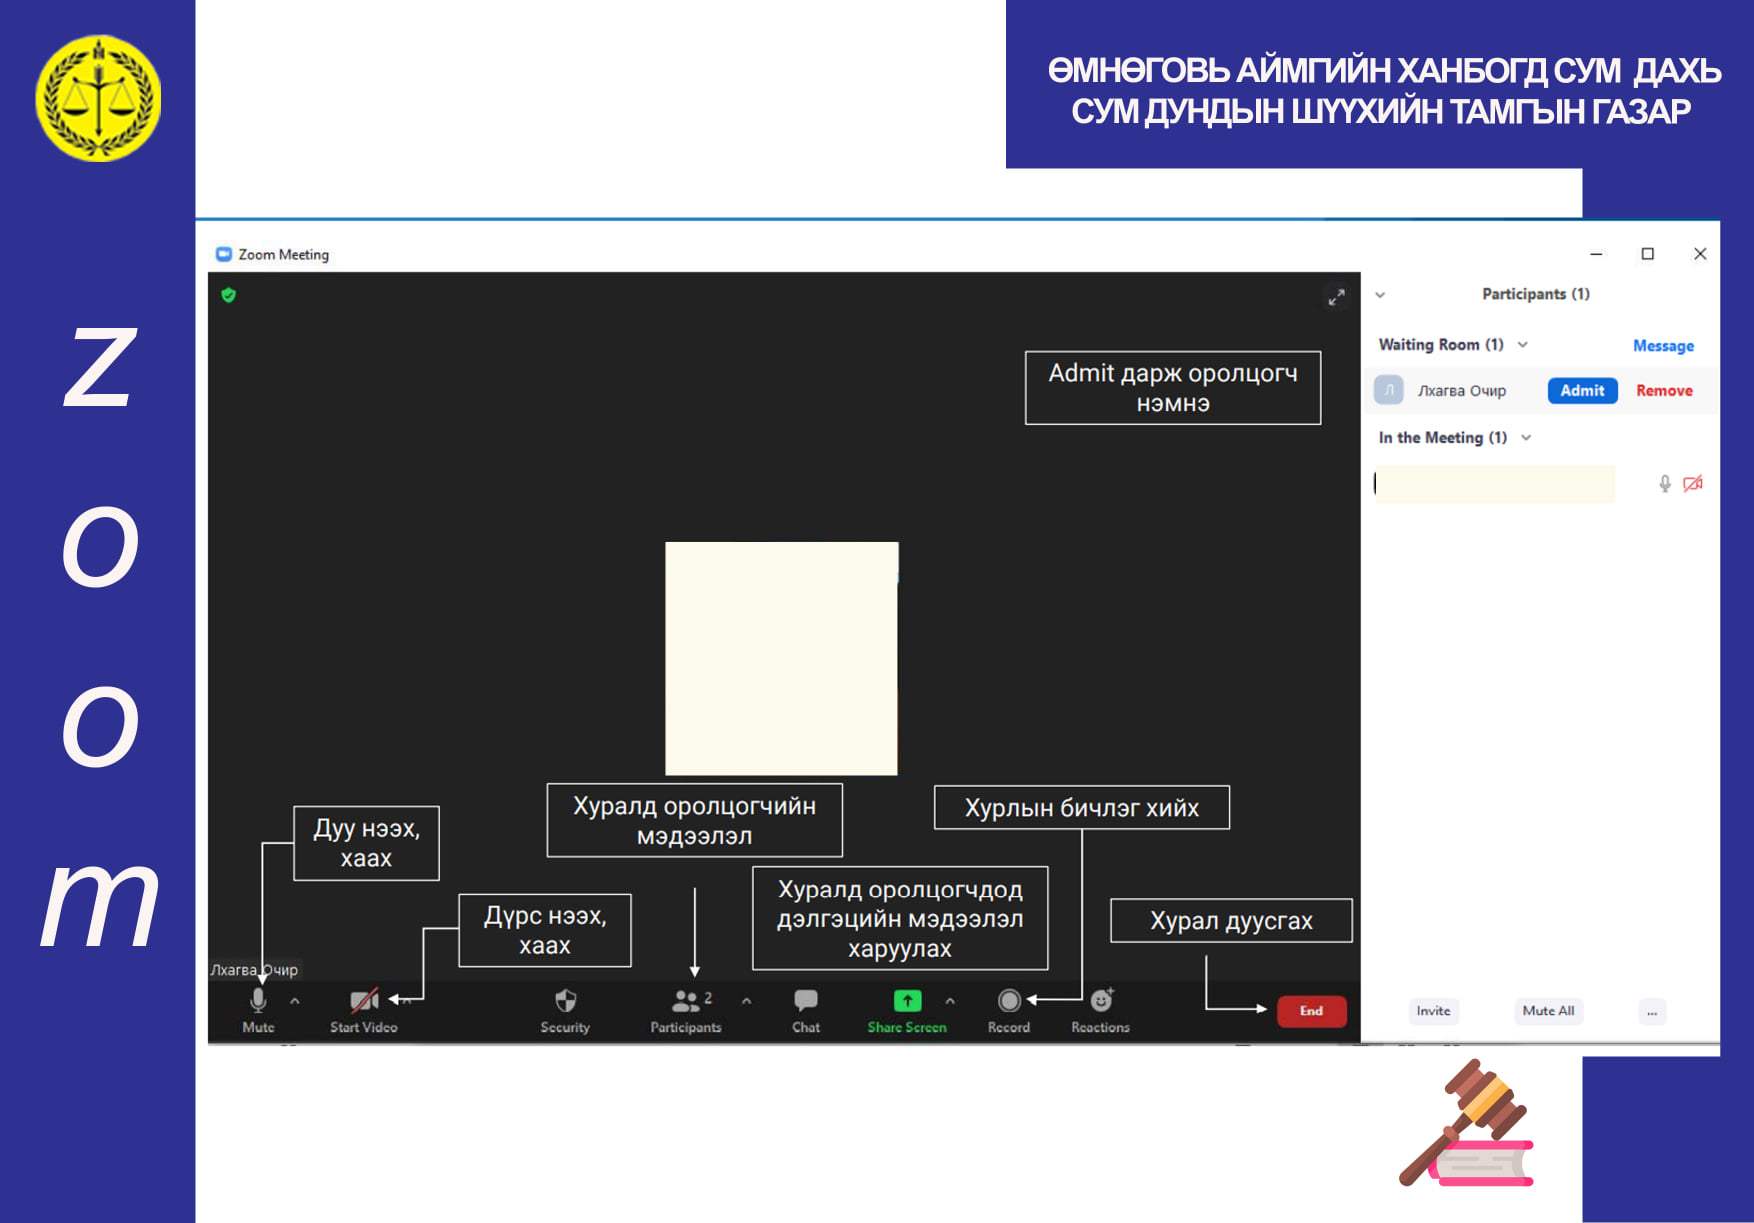The width and height of the screenshot is (1754, 1223).
Task: Admit Лхагва Очир from the waiting room
Action: click(1582, 391)
